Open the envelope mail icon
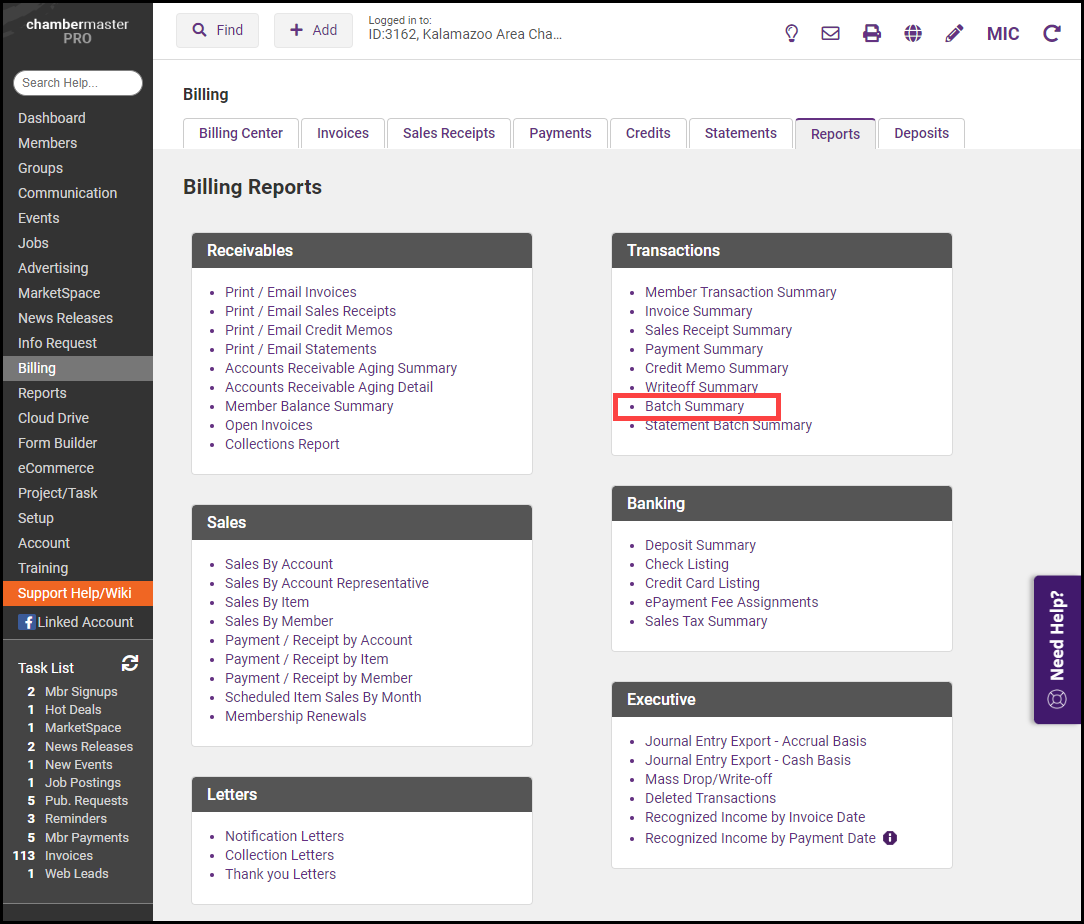This screenshot has width=1084, height=924. [830, 33]
